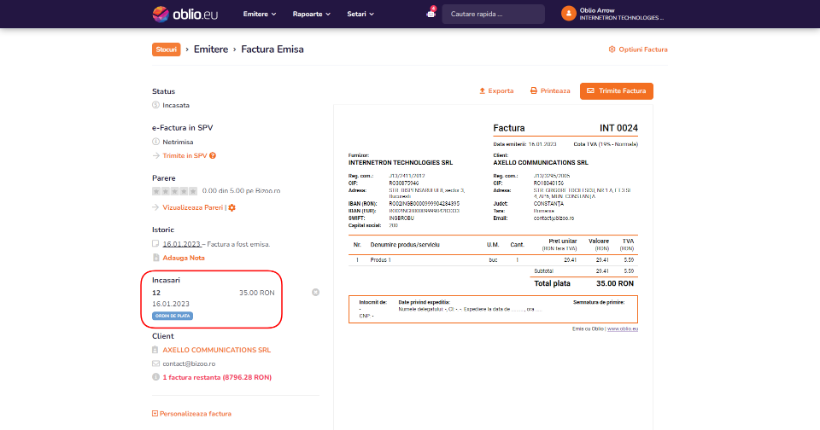Click the gear icon beside Vizualizeaza Pareri
The width and height of the screenshot is (820, 430).
click(232, 208)
